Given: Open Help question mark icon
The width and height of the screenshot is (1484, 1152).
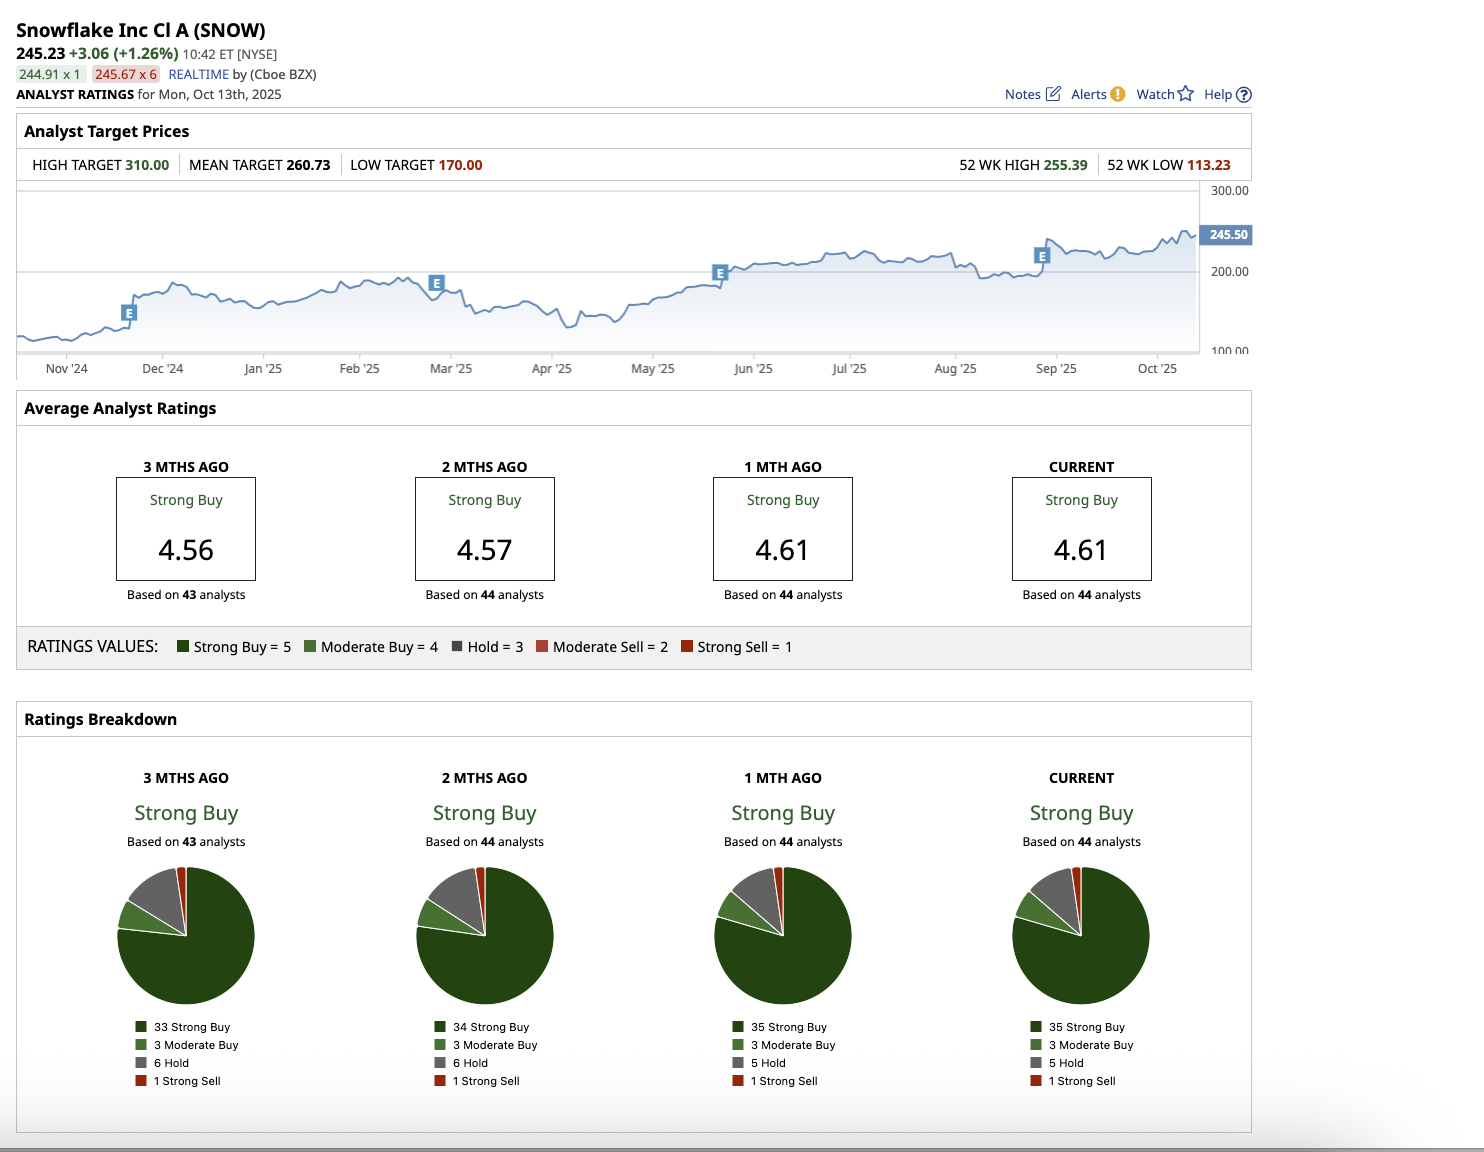Looking at the screenshot, I should tap(1244, 95).
